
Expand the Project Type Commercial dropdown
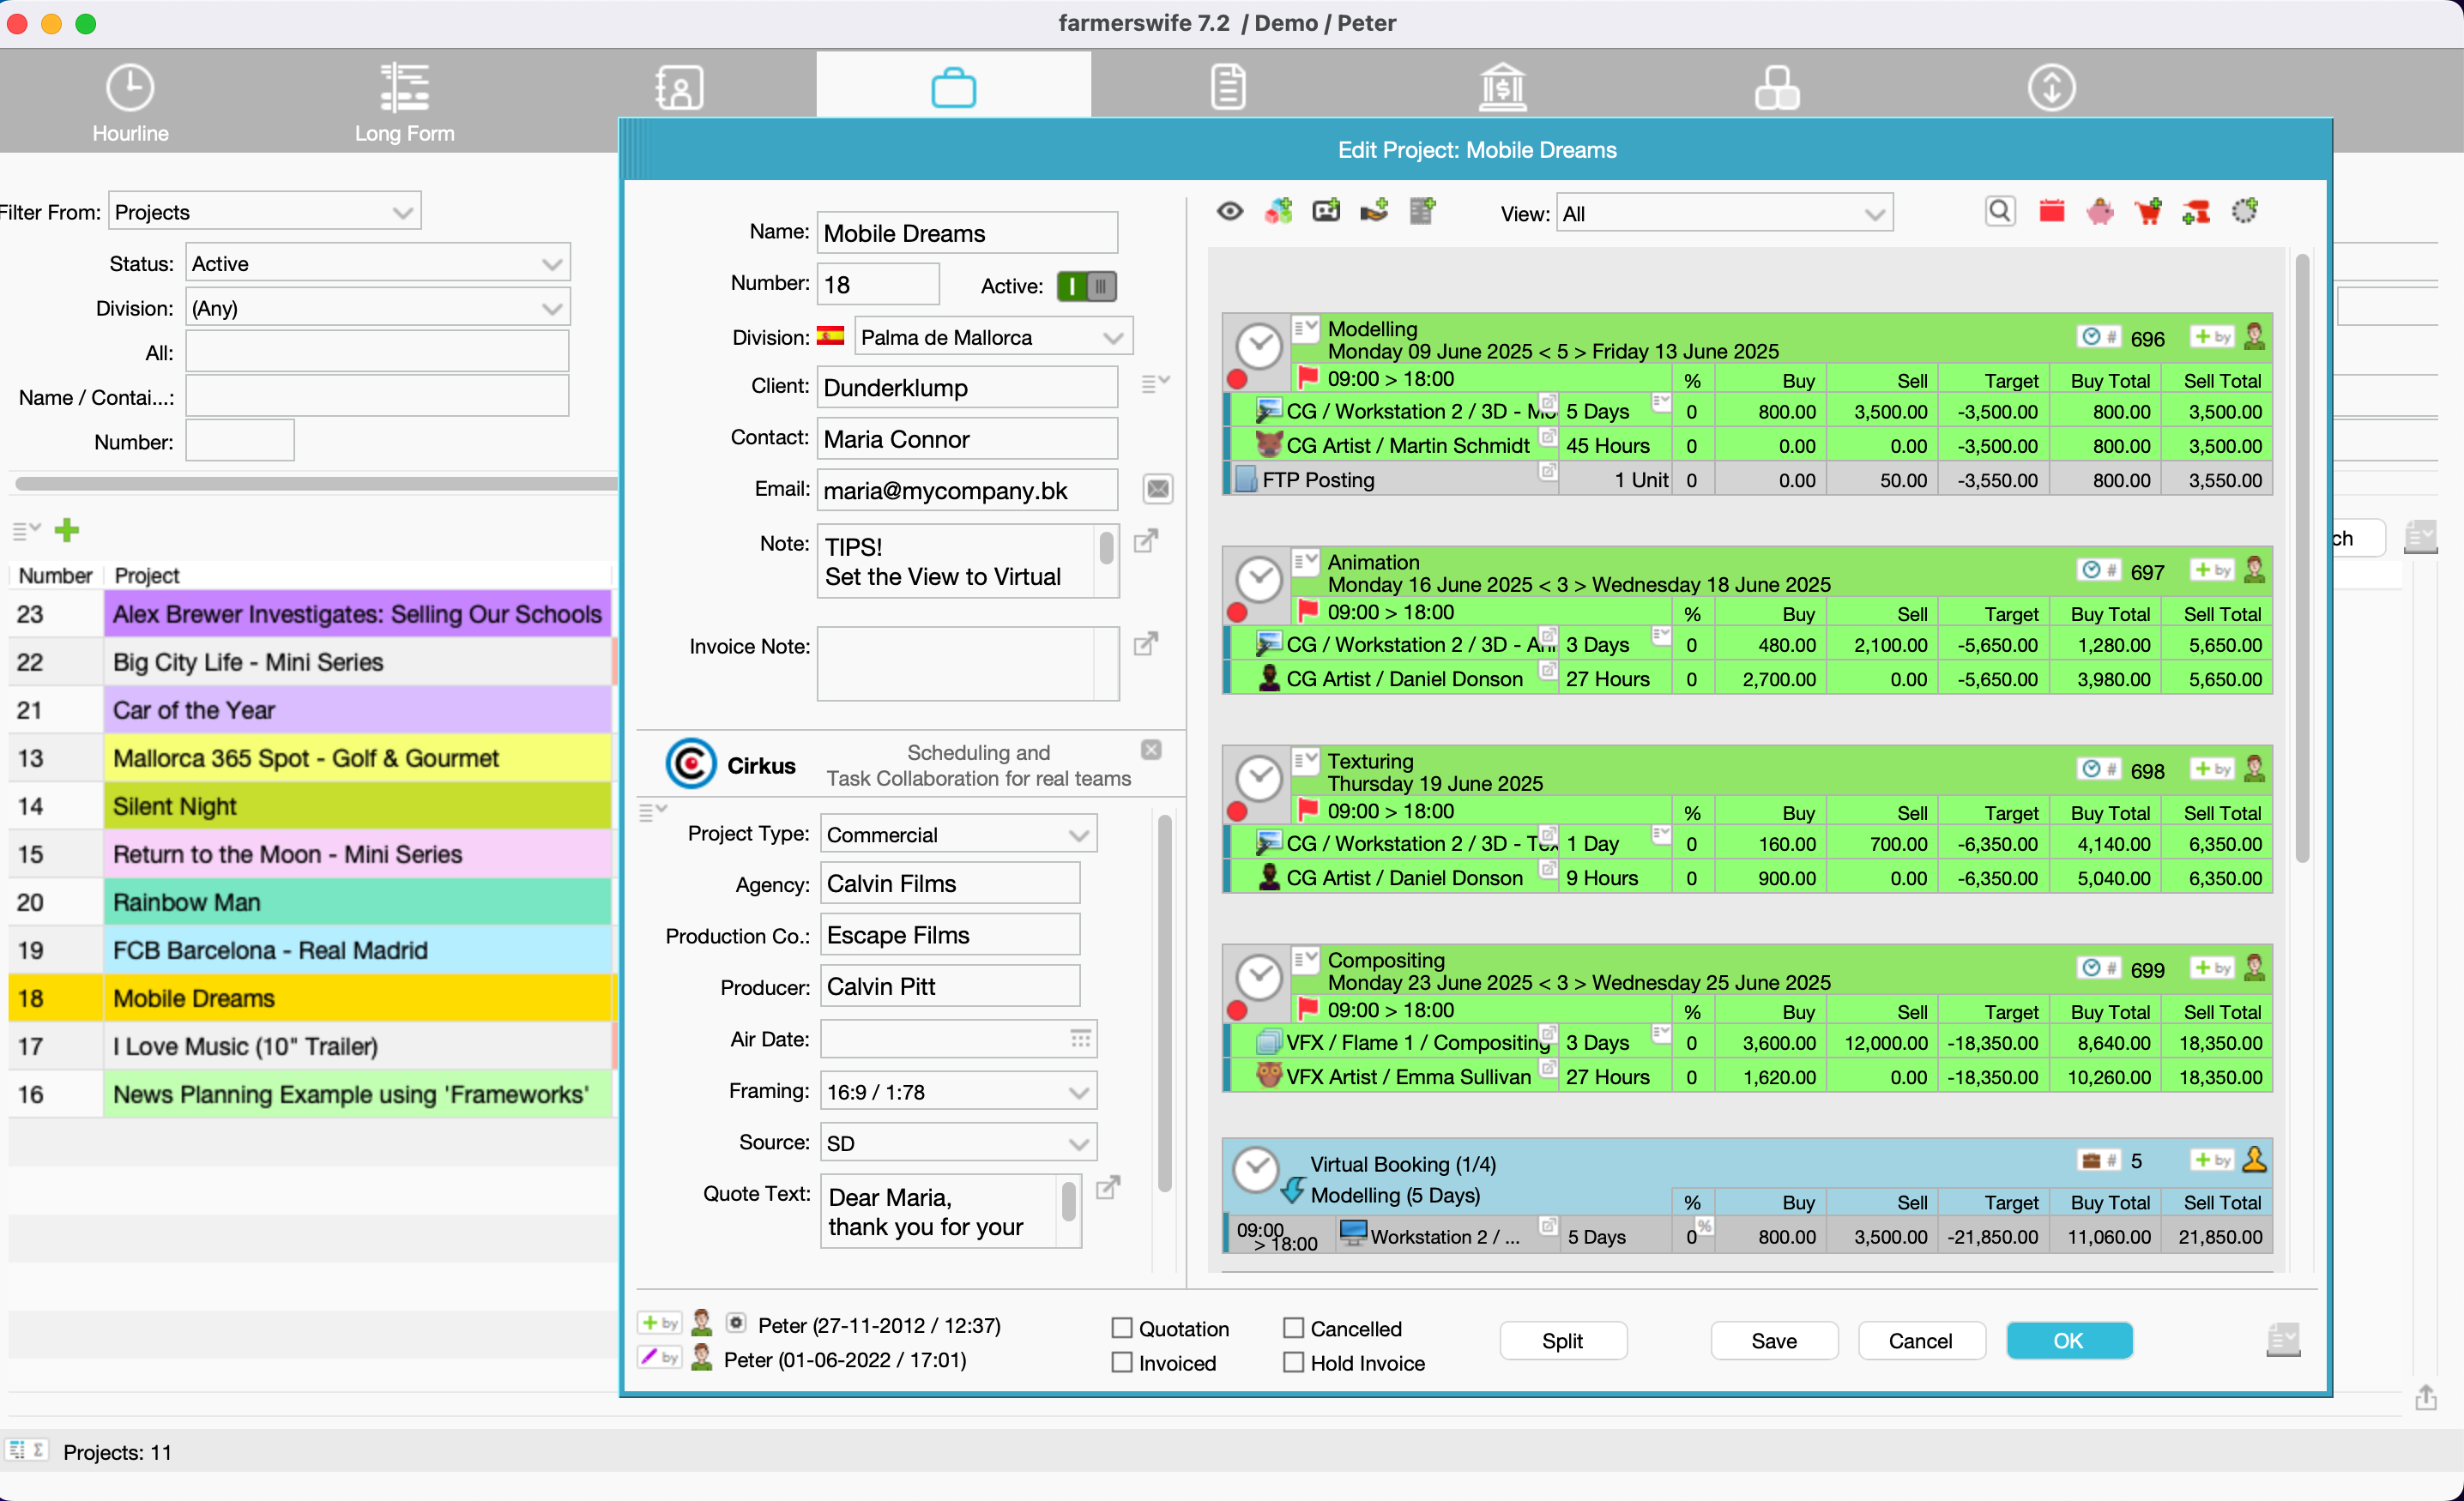coord(957,834)
